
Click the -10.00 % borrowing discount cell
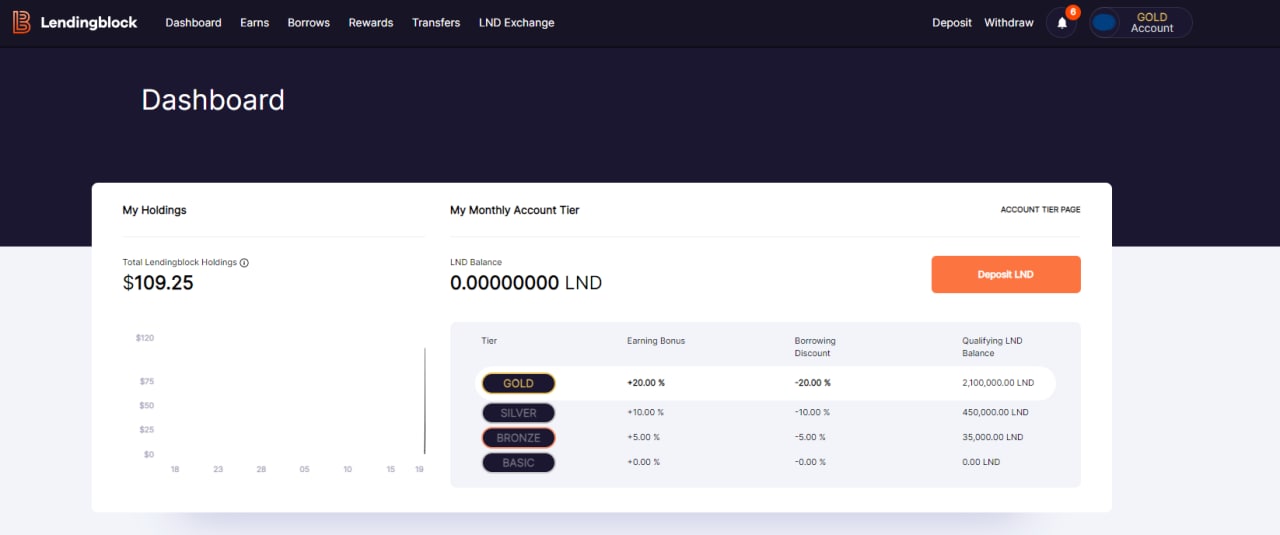[812, 412]
